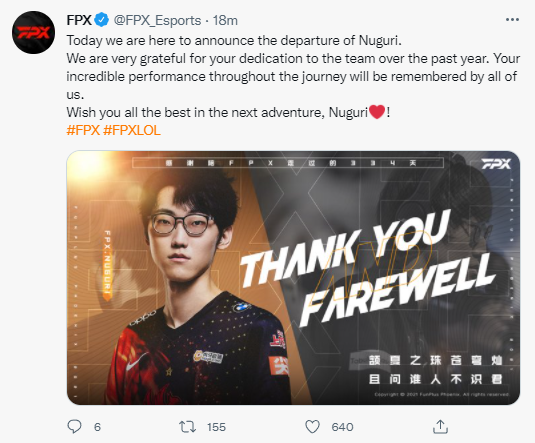Click the blue verified badge
Viewport: 535px width, 443px height.
[x=102, y=20]
